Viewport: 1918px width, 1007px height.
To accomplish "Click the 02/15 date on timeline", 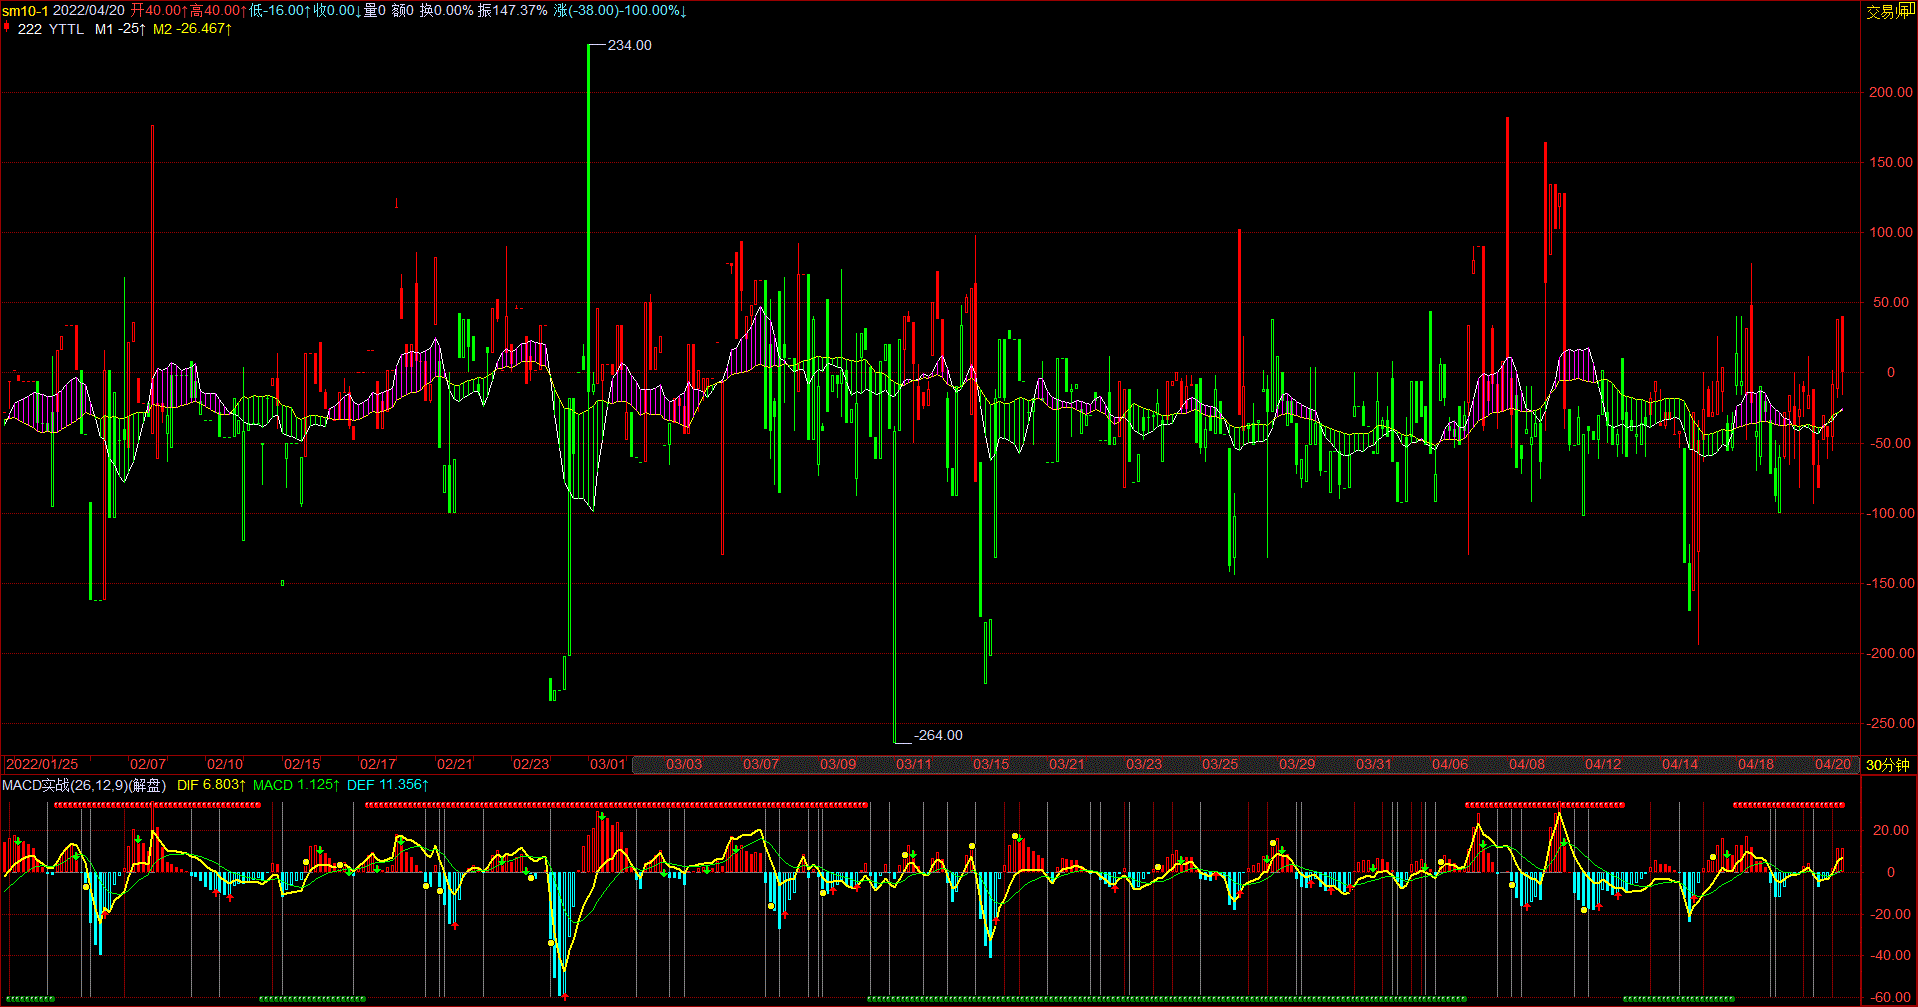I will pyautogui.click(x=302, y=764).
